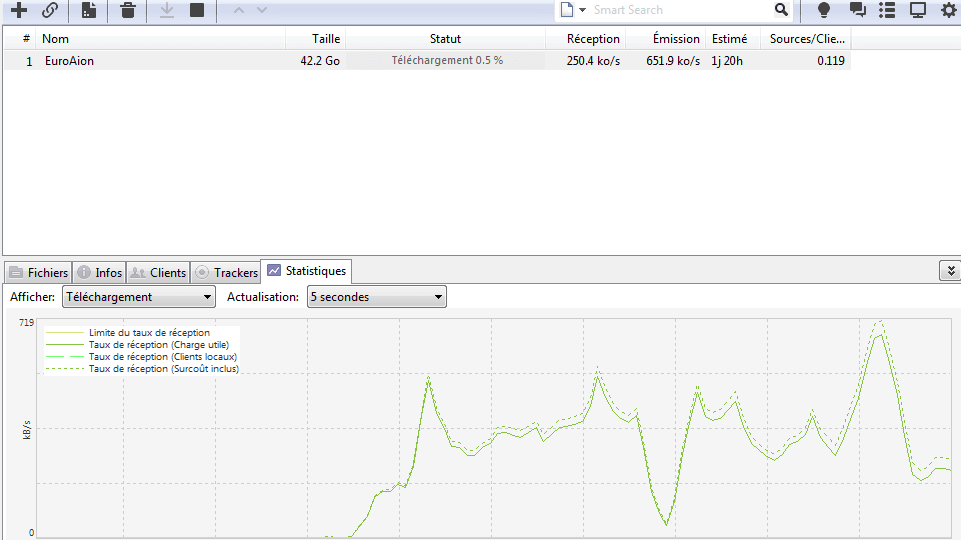The width and height of the screenshot is (961, 540).
Task: Click the trash icon to remove the torrent
Action: pyautogui.click(x=128, y=10)
